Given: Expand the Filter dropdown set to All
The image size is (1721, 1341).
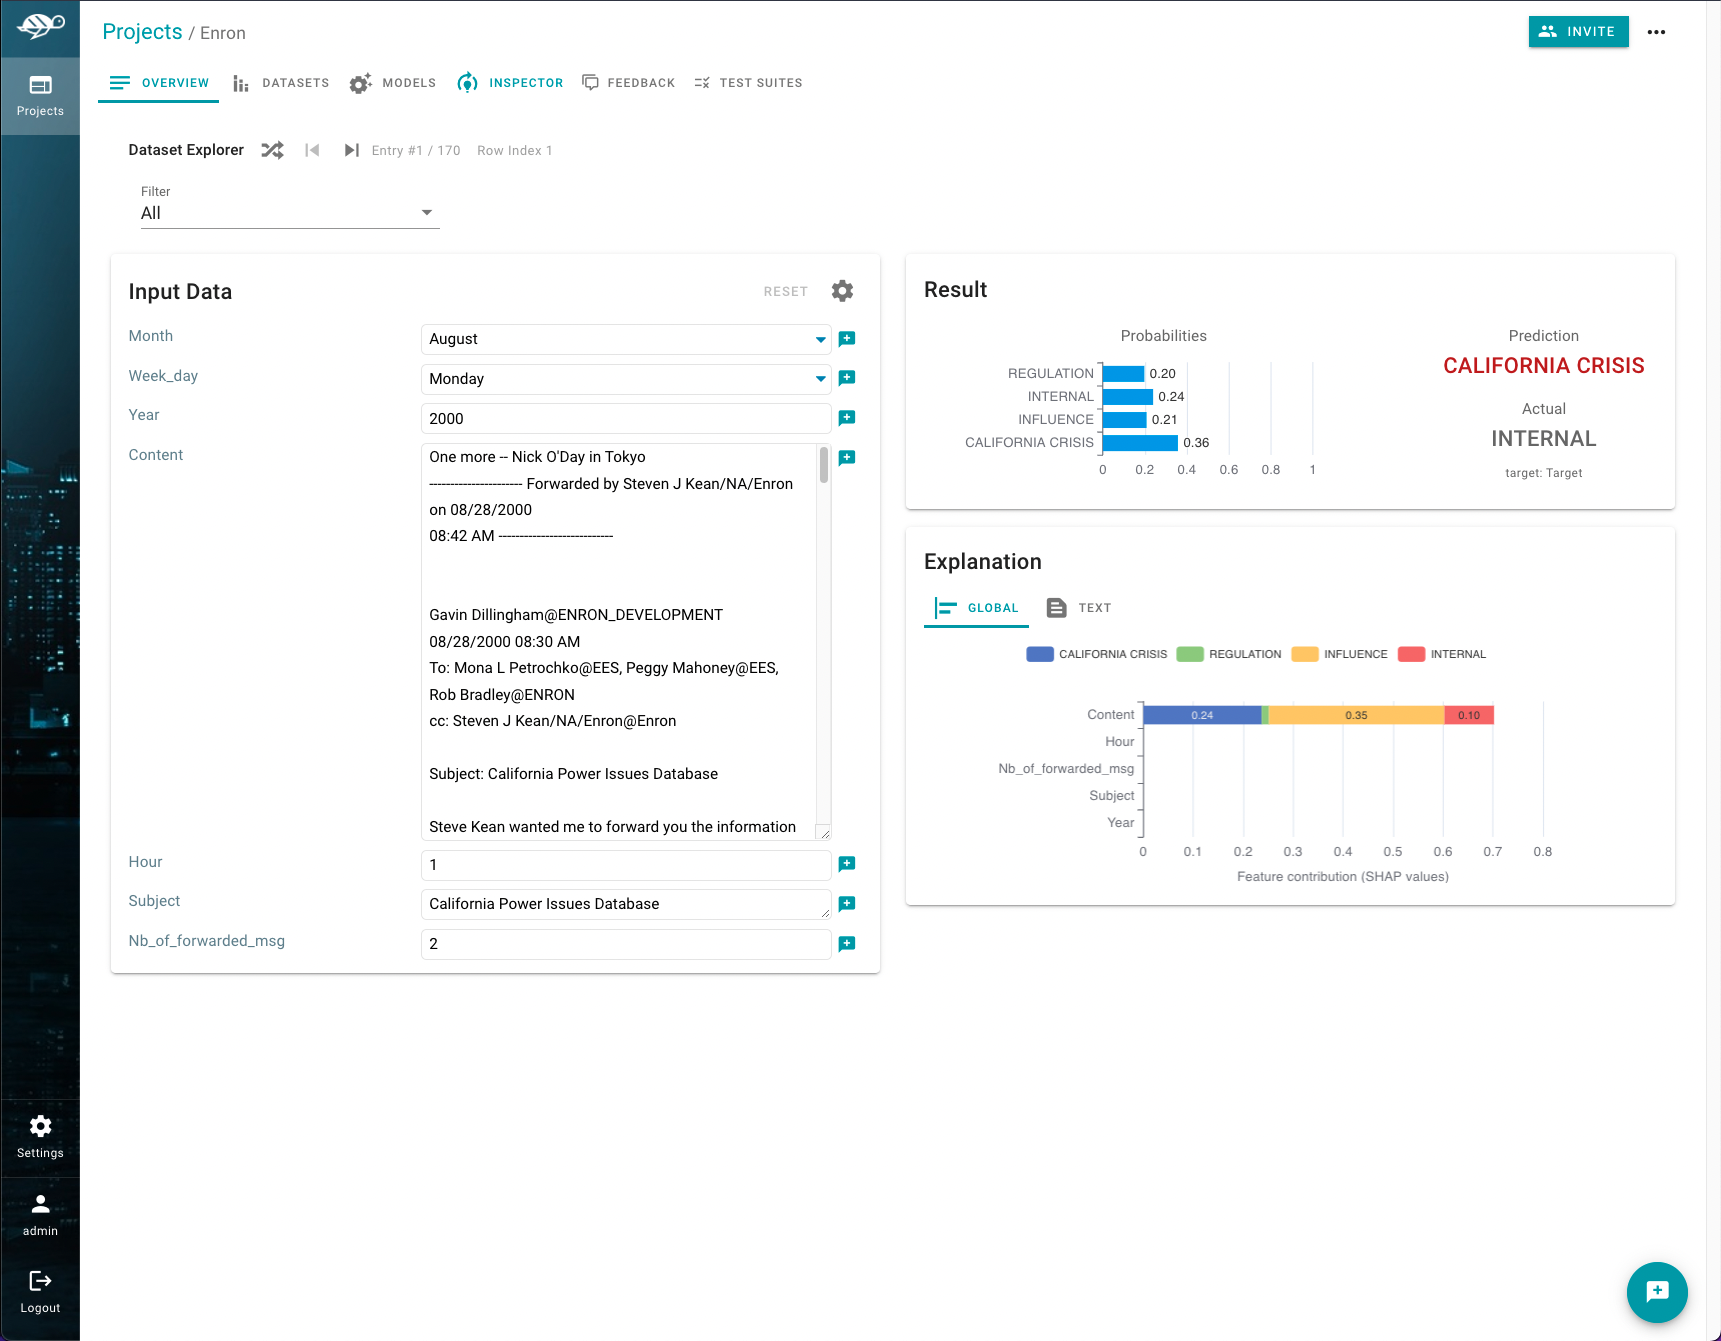Looking at the screenshot, I should (289, 213).
